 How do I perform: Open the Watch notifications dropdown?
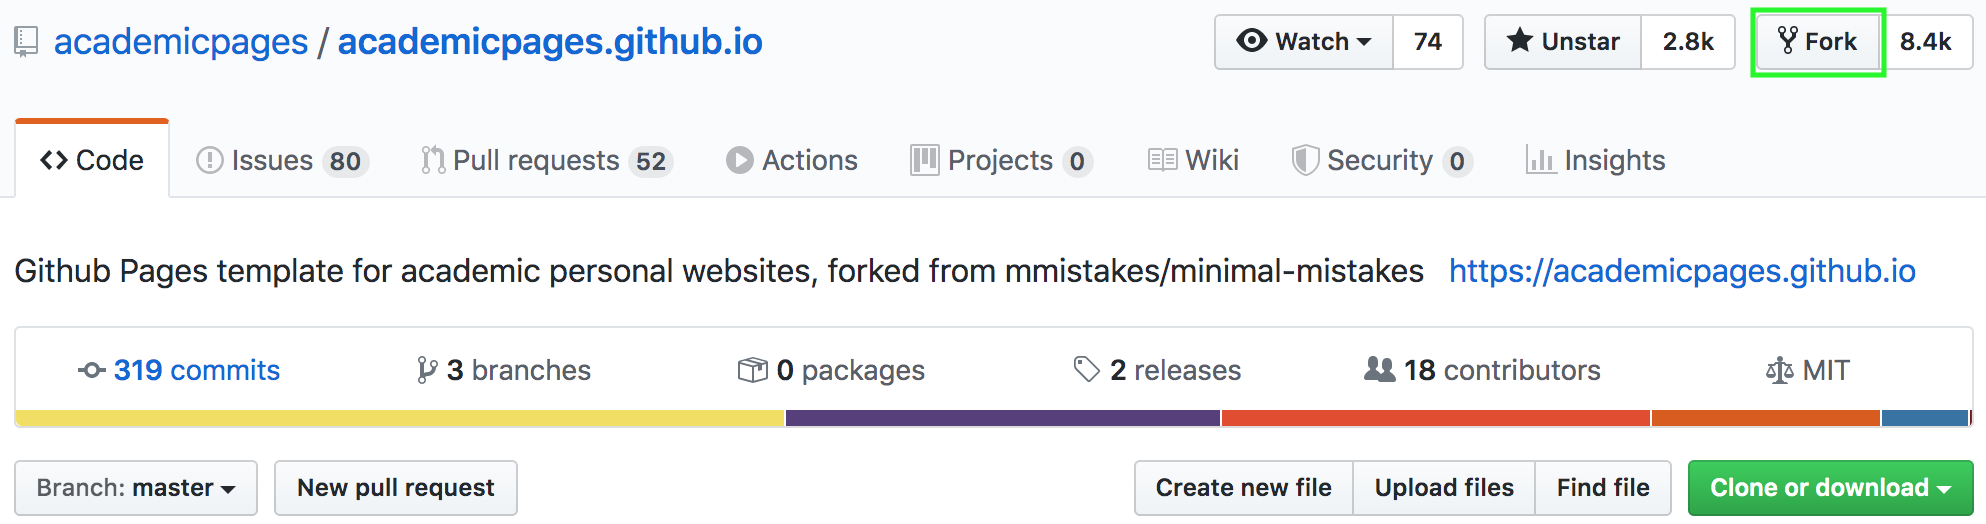coord(1304,42)
